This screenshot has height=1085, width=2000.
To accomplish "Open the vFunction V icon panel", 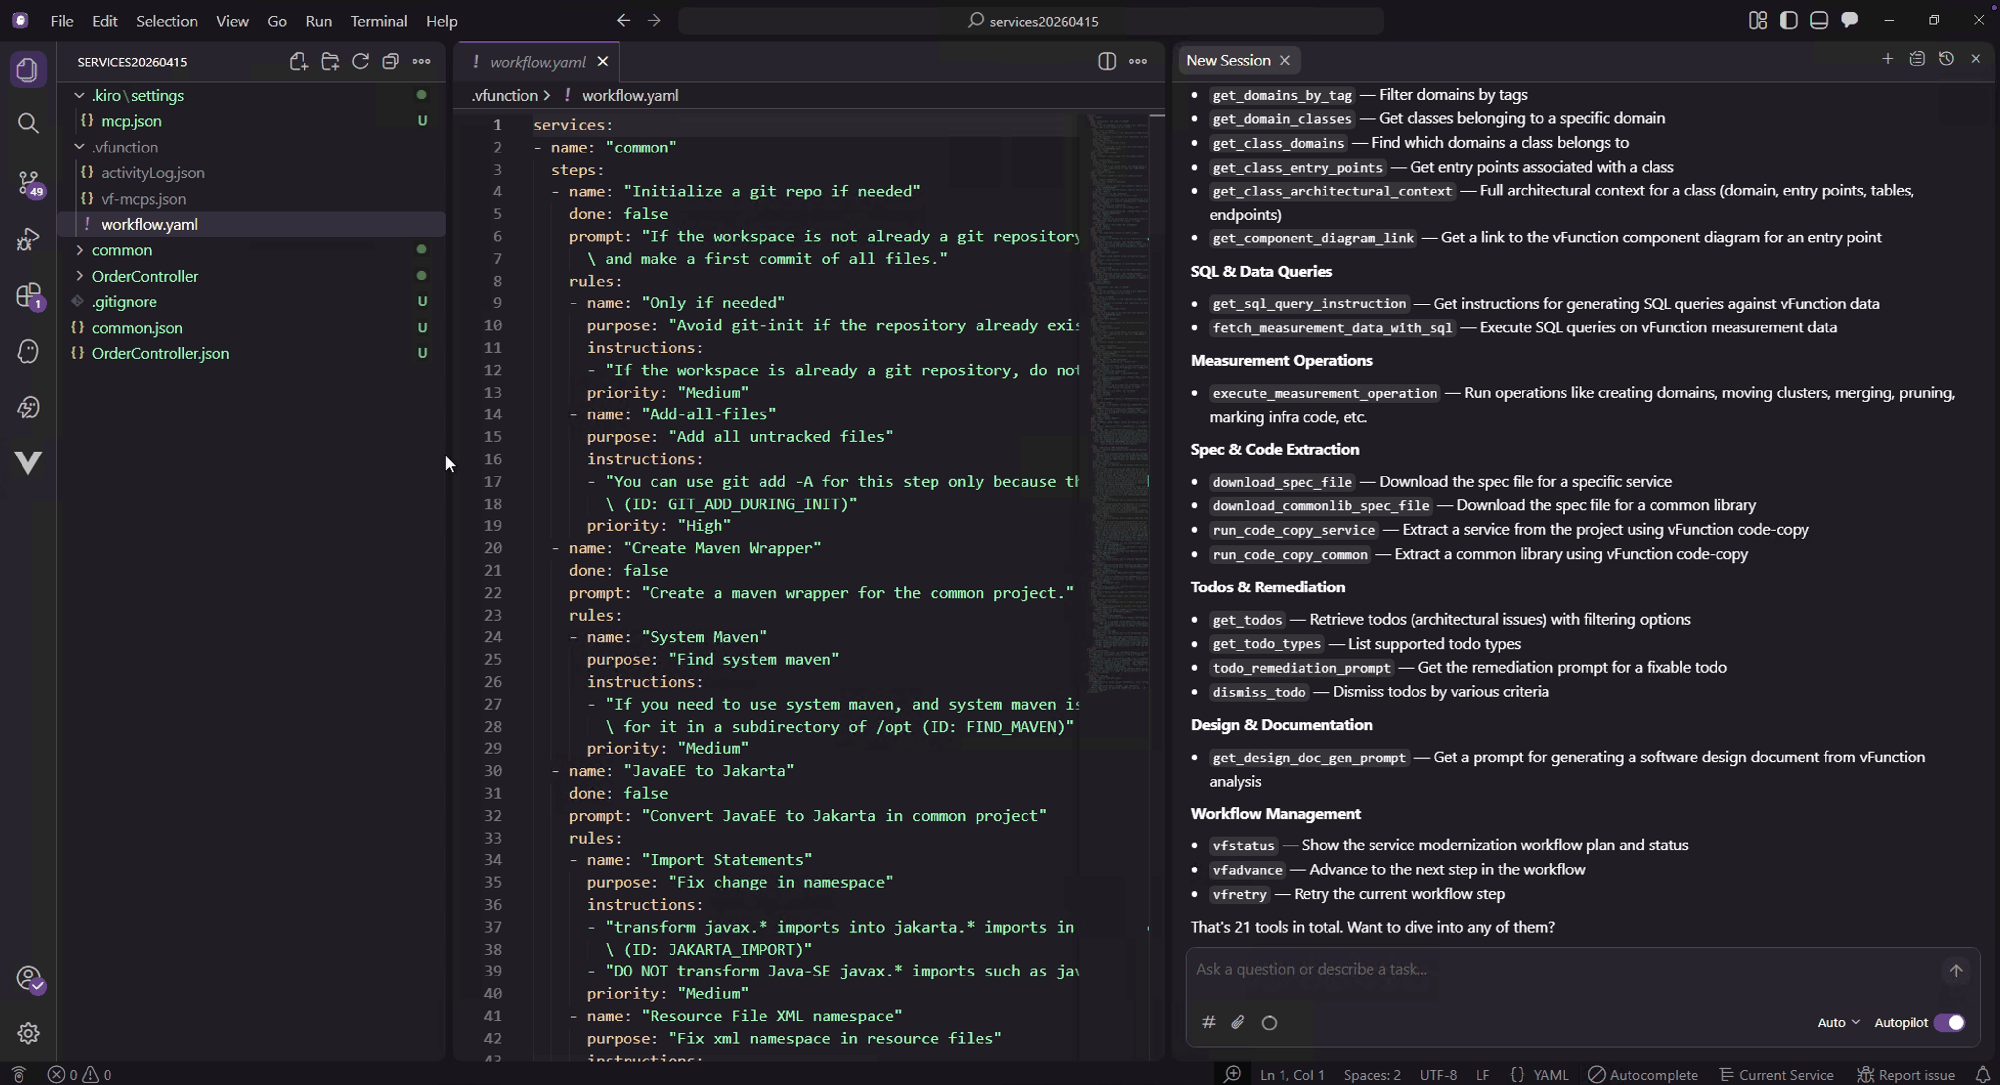I will (x=28, y=462).
